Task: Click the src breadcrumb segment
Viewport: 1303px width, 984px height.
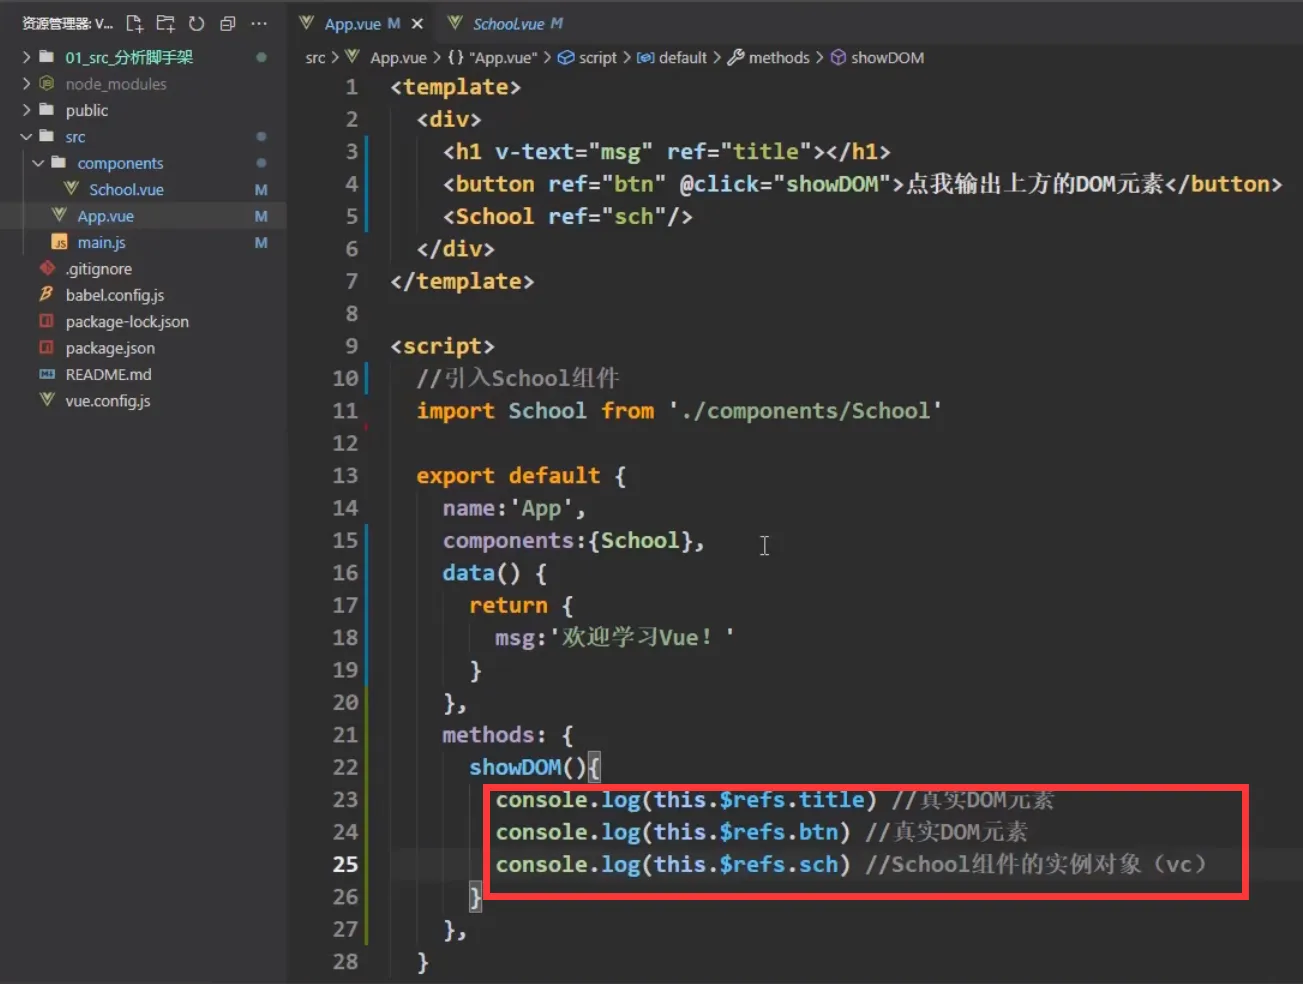Action: [315, 58]
